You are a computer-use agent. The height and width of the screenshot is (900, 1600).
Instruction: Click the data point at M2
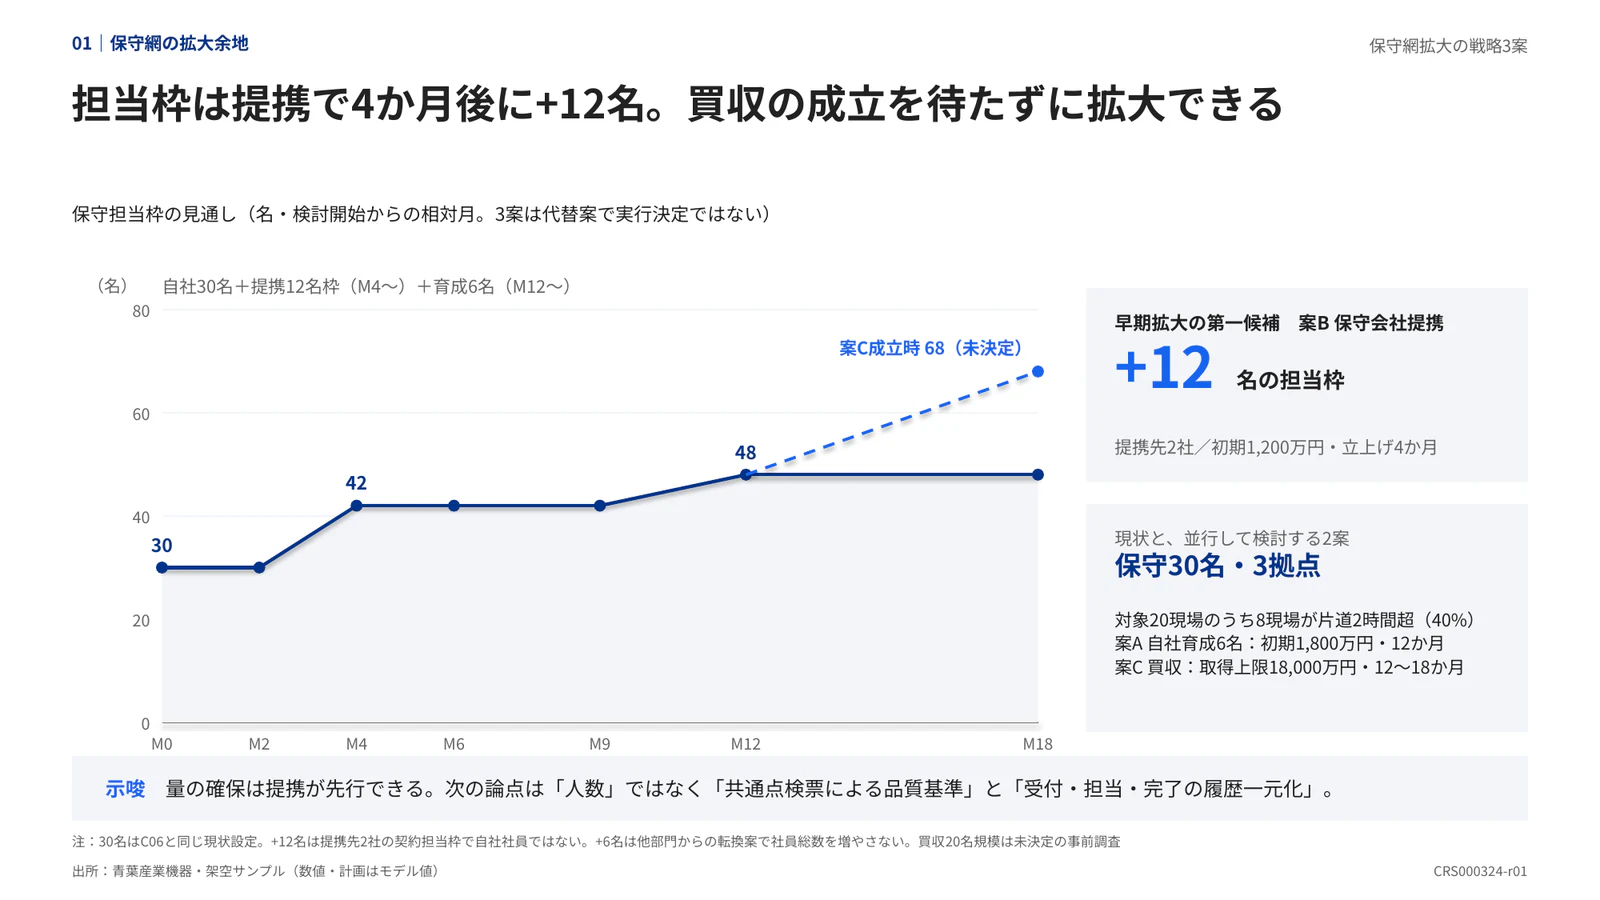pos(259,568)
